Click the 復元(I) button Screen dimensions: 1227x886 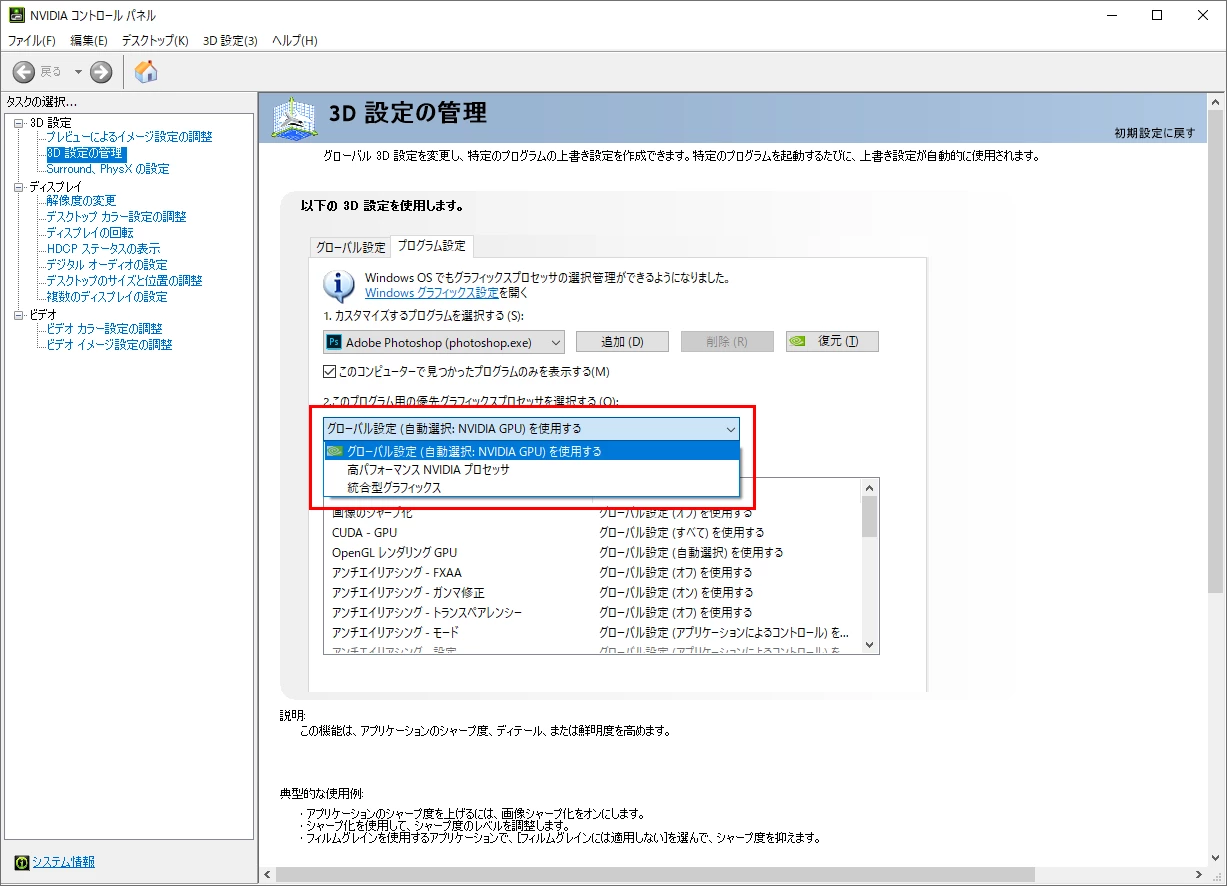click(832, 341)
